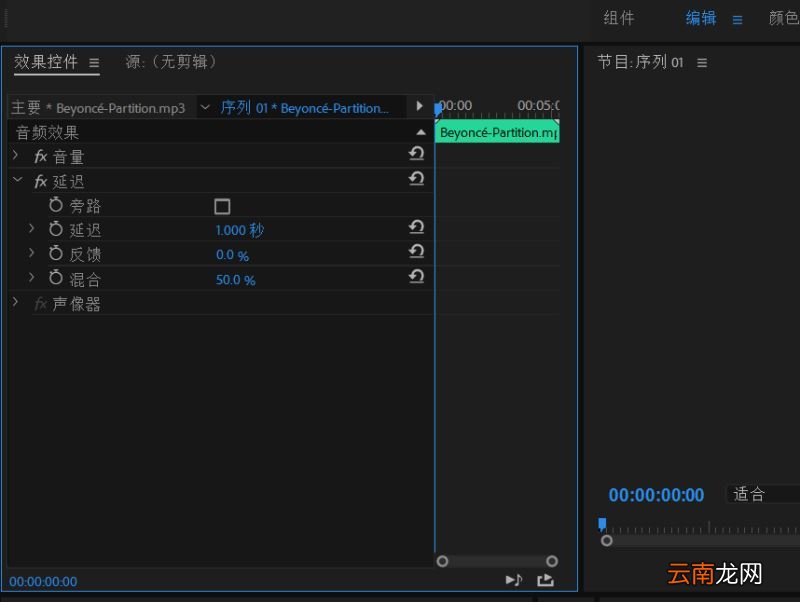
Task: Expand the 混合 parameter
Action: coord(32,277)
